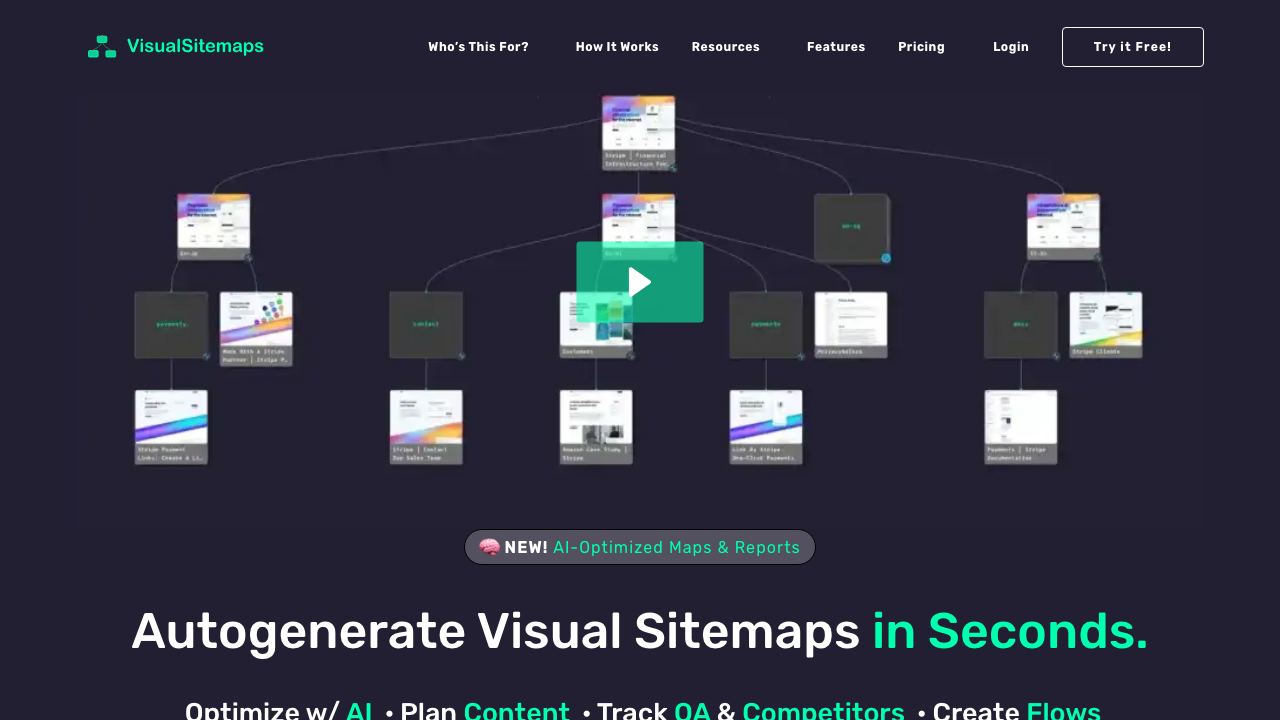Navigate to Pricing

(921, 47)
